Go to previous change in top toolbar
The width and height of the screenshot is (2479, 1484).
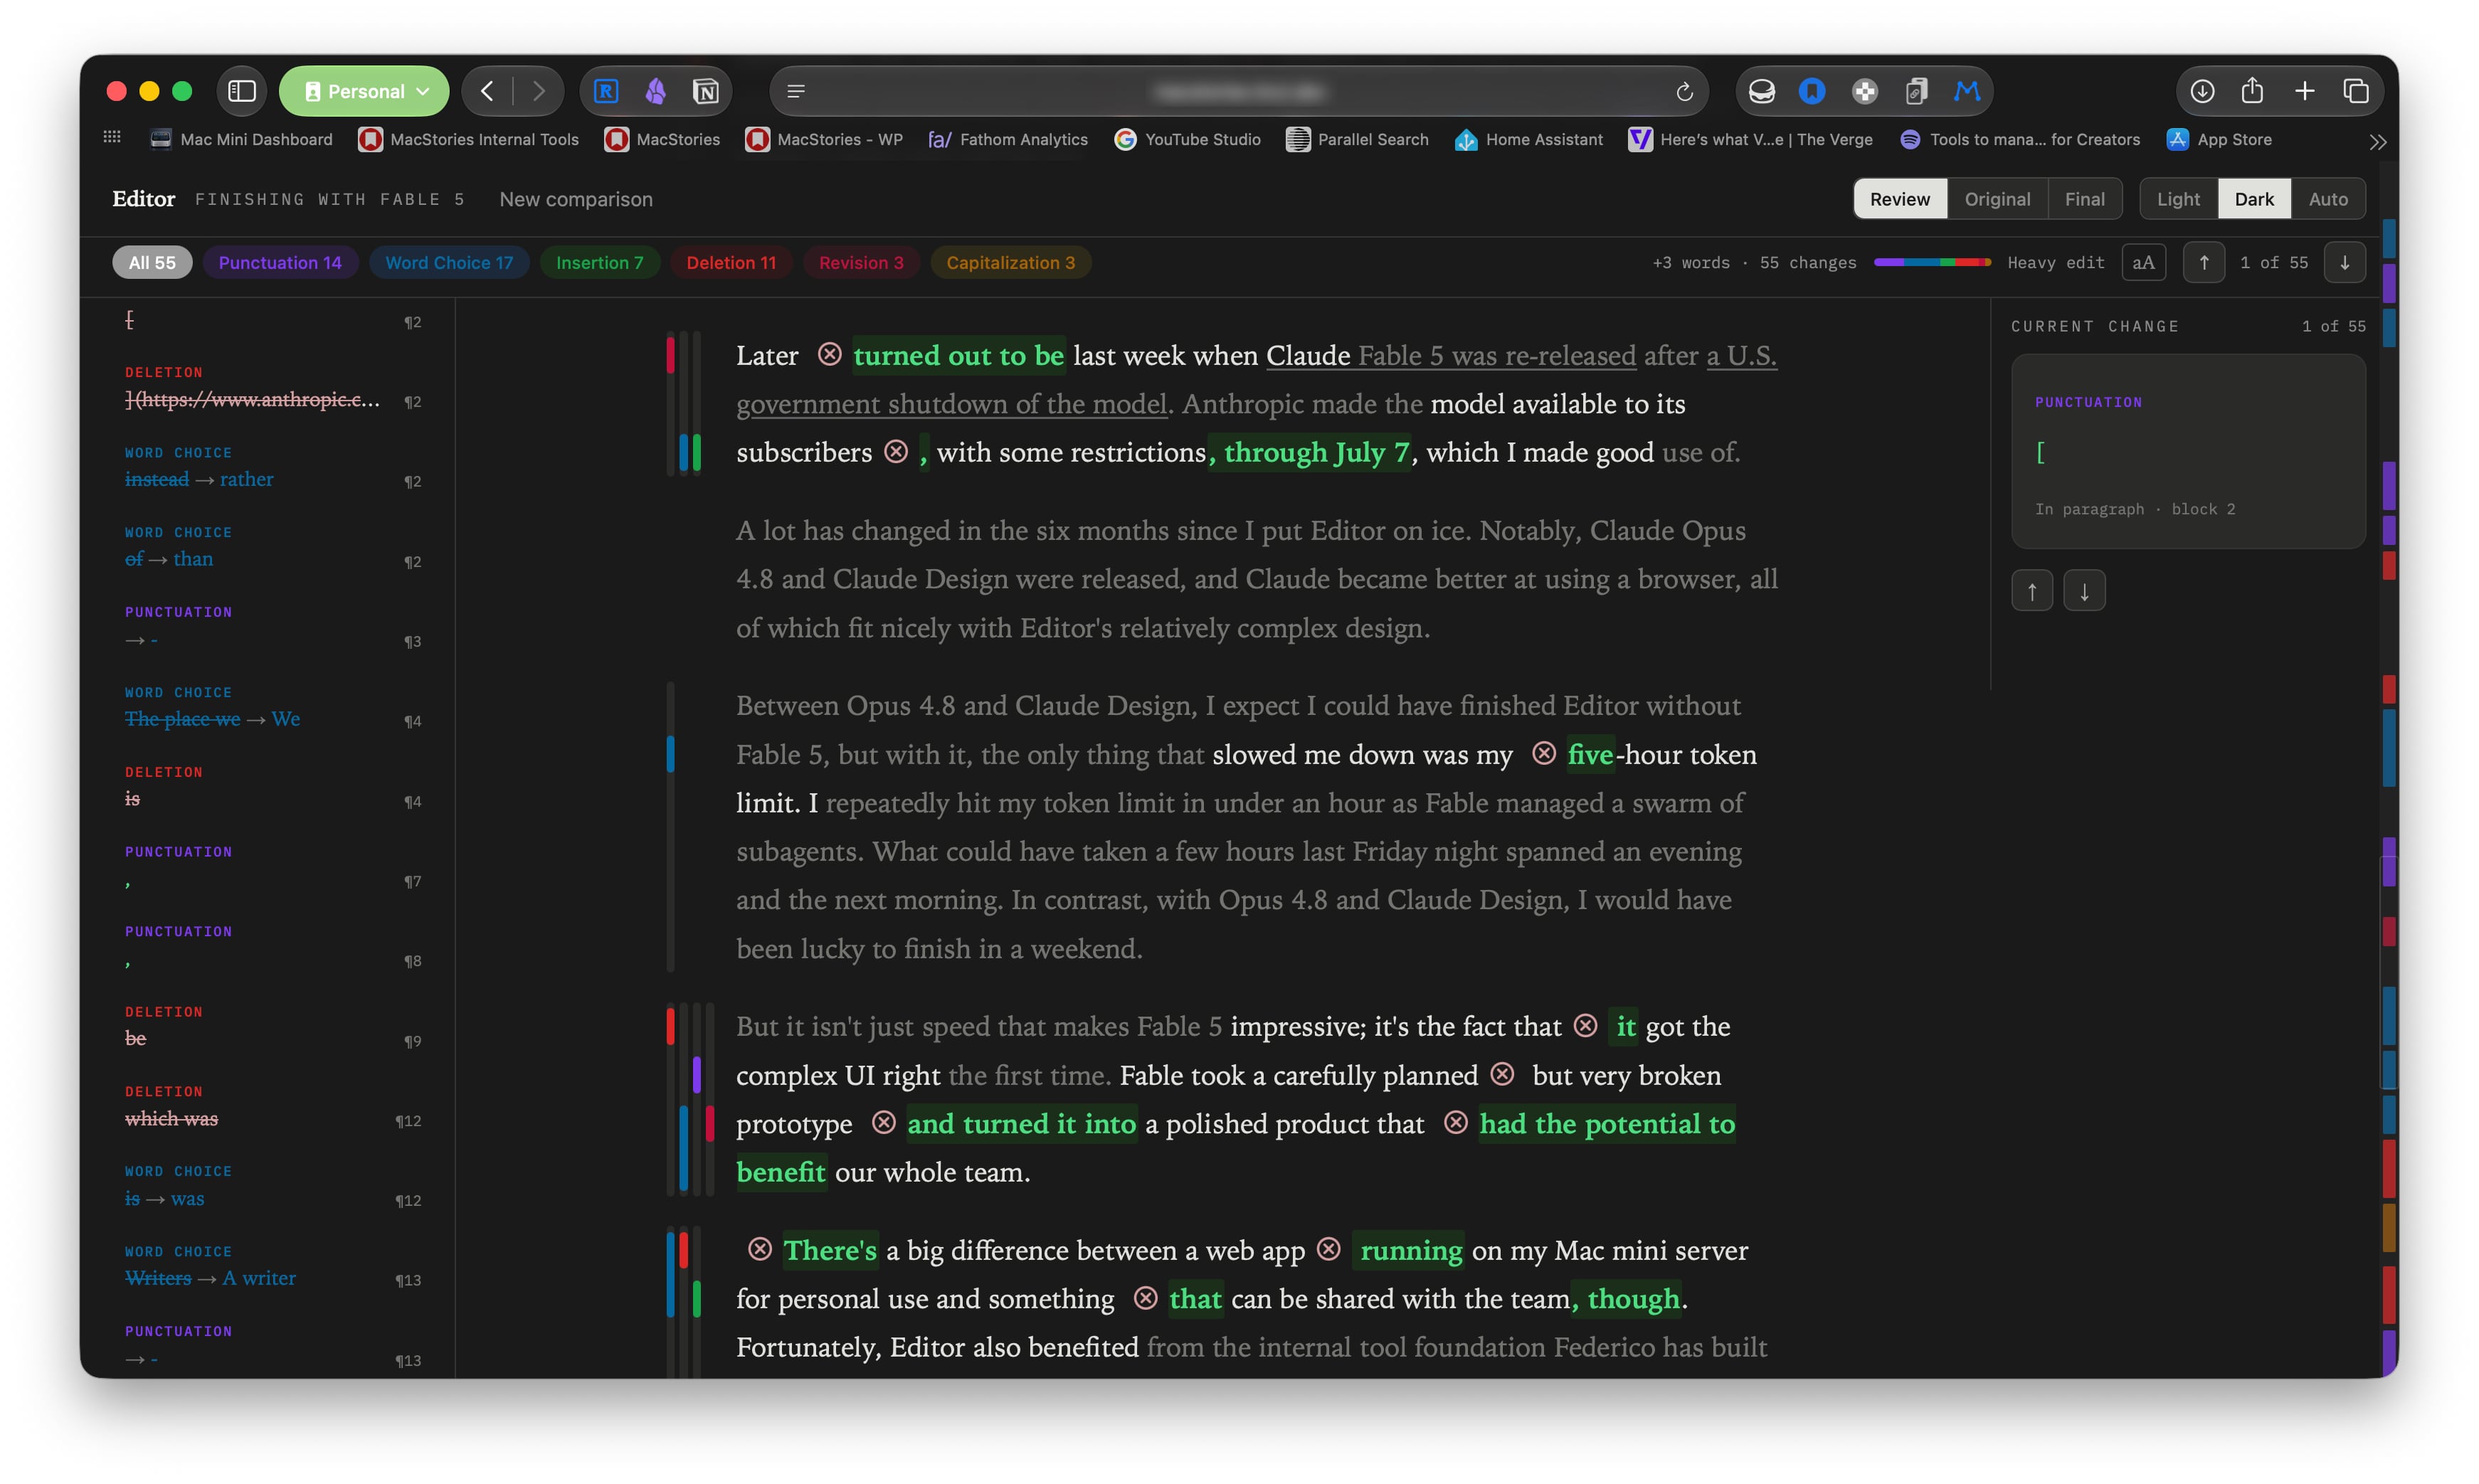pyautogui.click(x=2203, y=262)
